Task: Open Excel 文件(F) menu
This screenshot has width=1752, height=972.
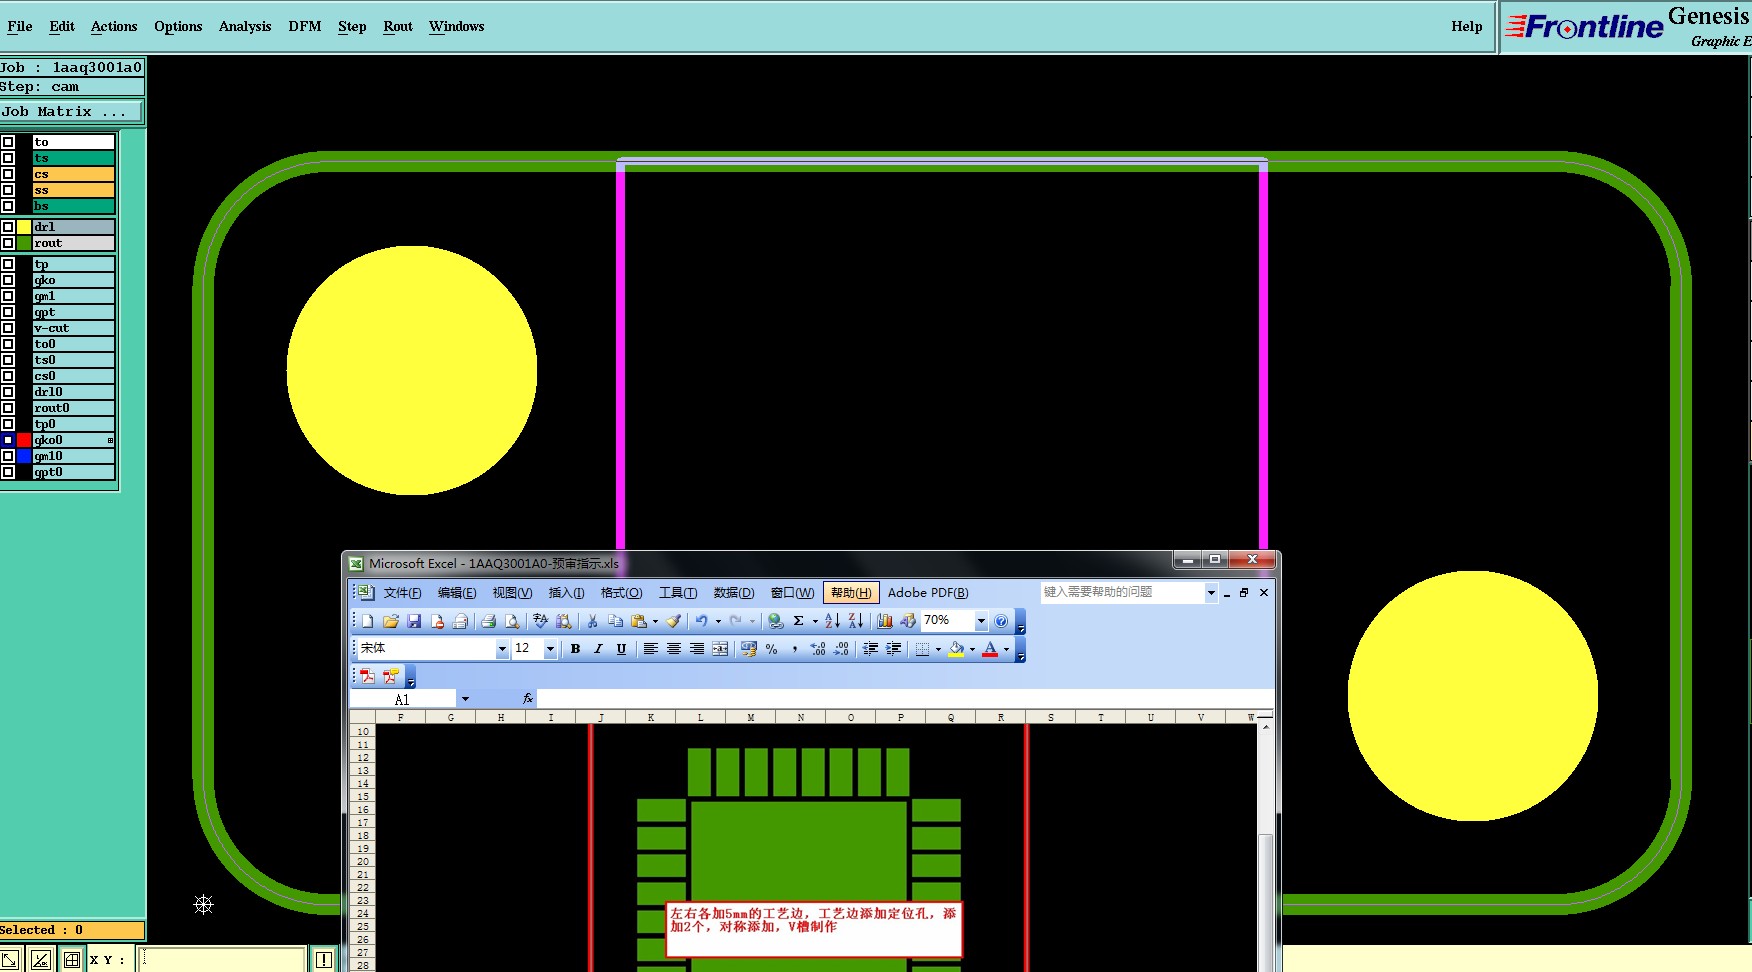Action: click(x=403, y=593)
